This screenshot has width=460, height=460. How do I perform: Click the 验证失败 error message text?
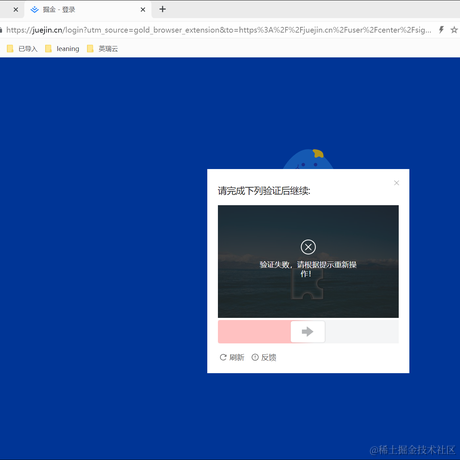(x=308, y=269)
